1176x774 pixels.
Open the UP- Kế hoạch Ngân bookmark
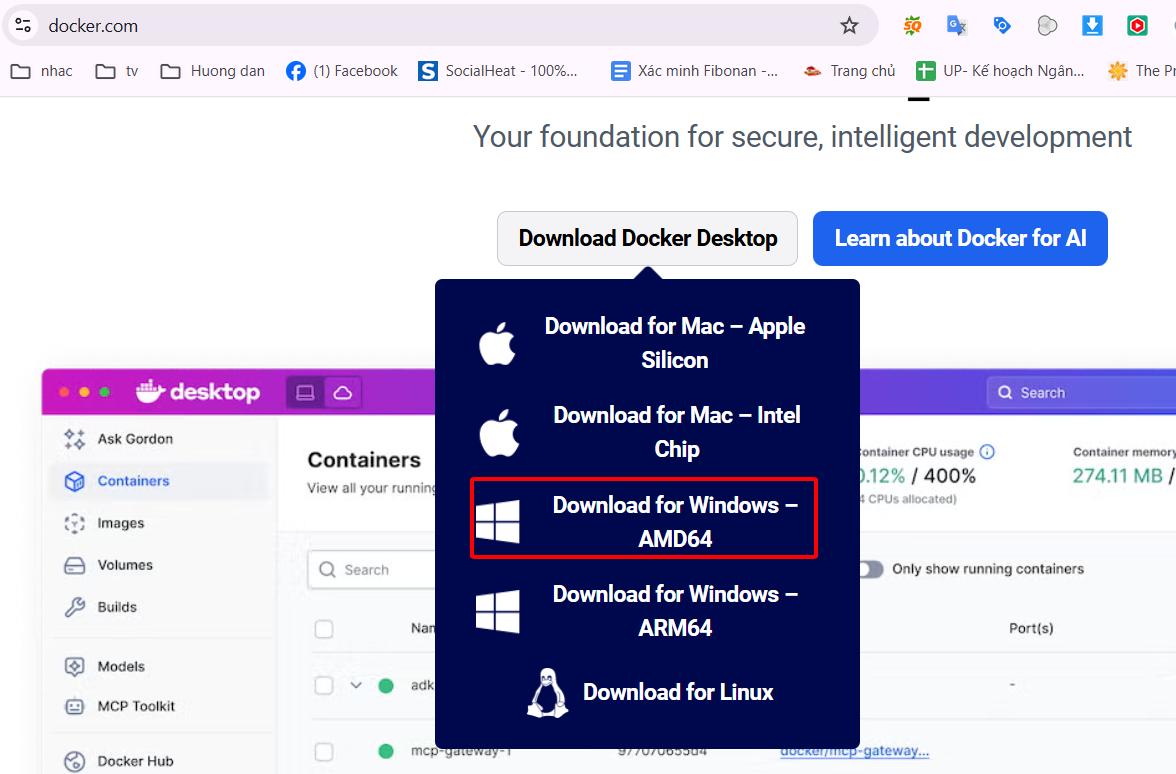click(1000, 71)
